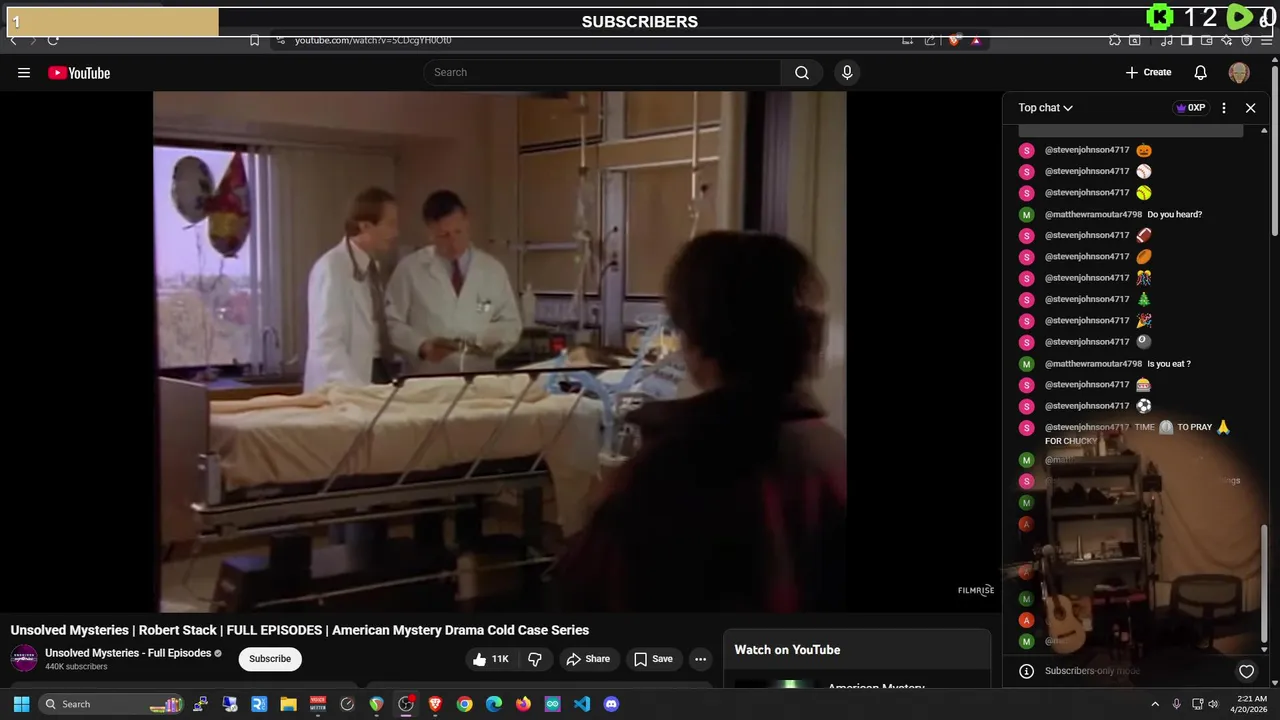Bookmark page with address bar bookmark icon
This screenshot has width=1280, height=720.
[x=254, y=40]
